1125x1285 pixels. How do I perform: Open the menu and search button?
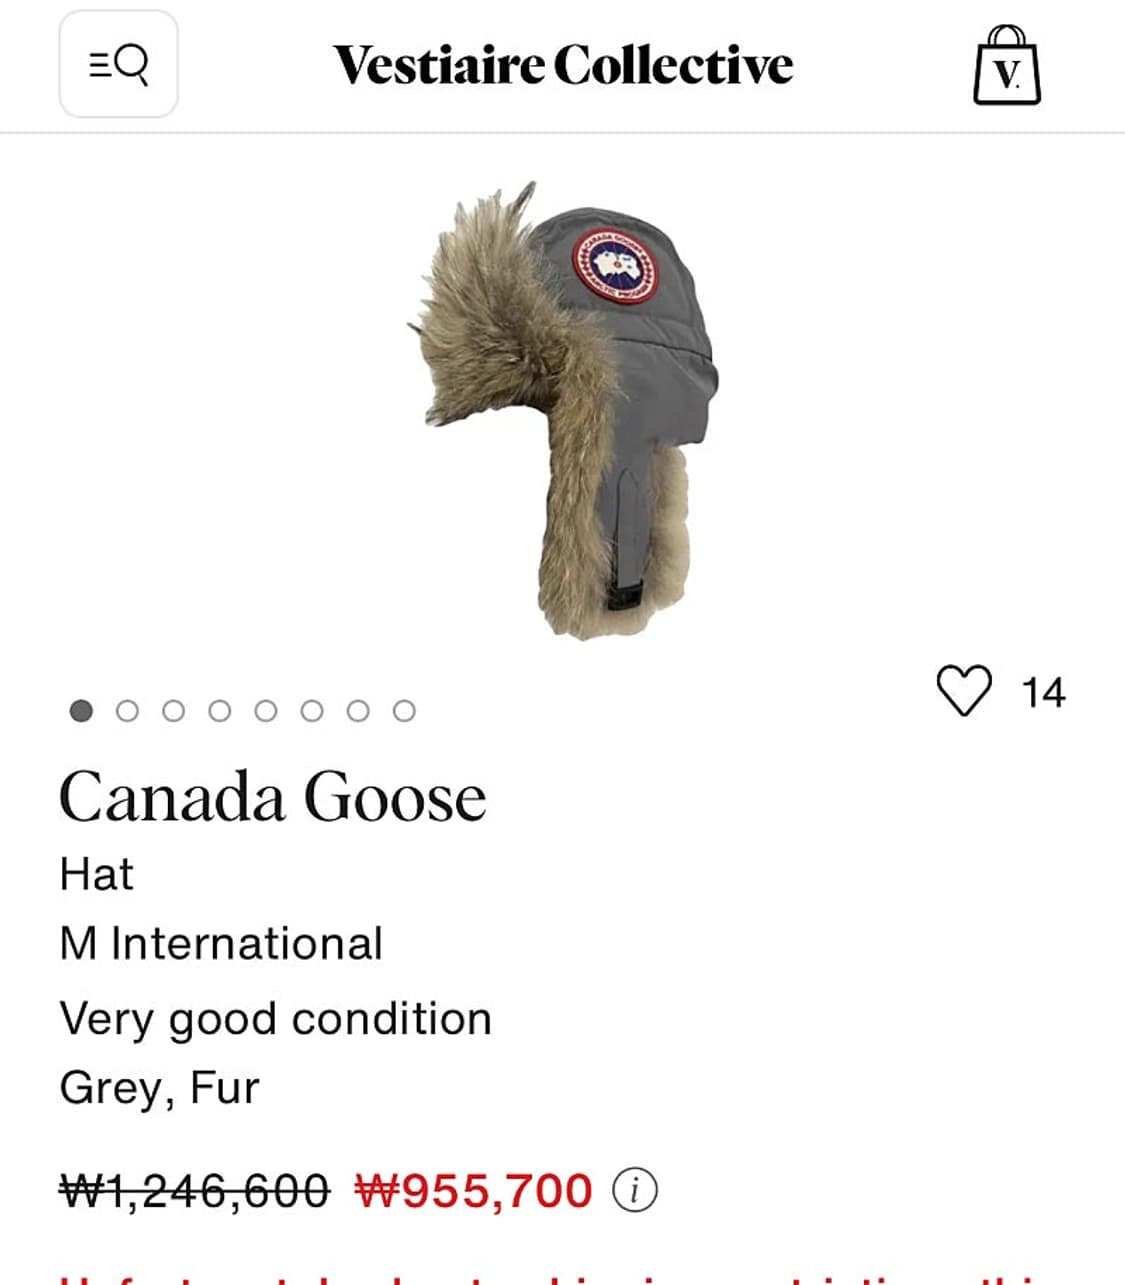118,65
